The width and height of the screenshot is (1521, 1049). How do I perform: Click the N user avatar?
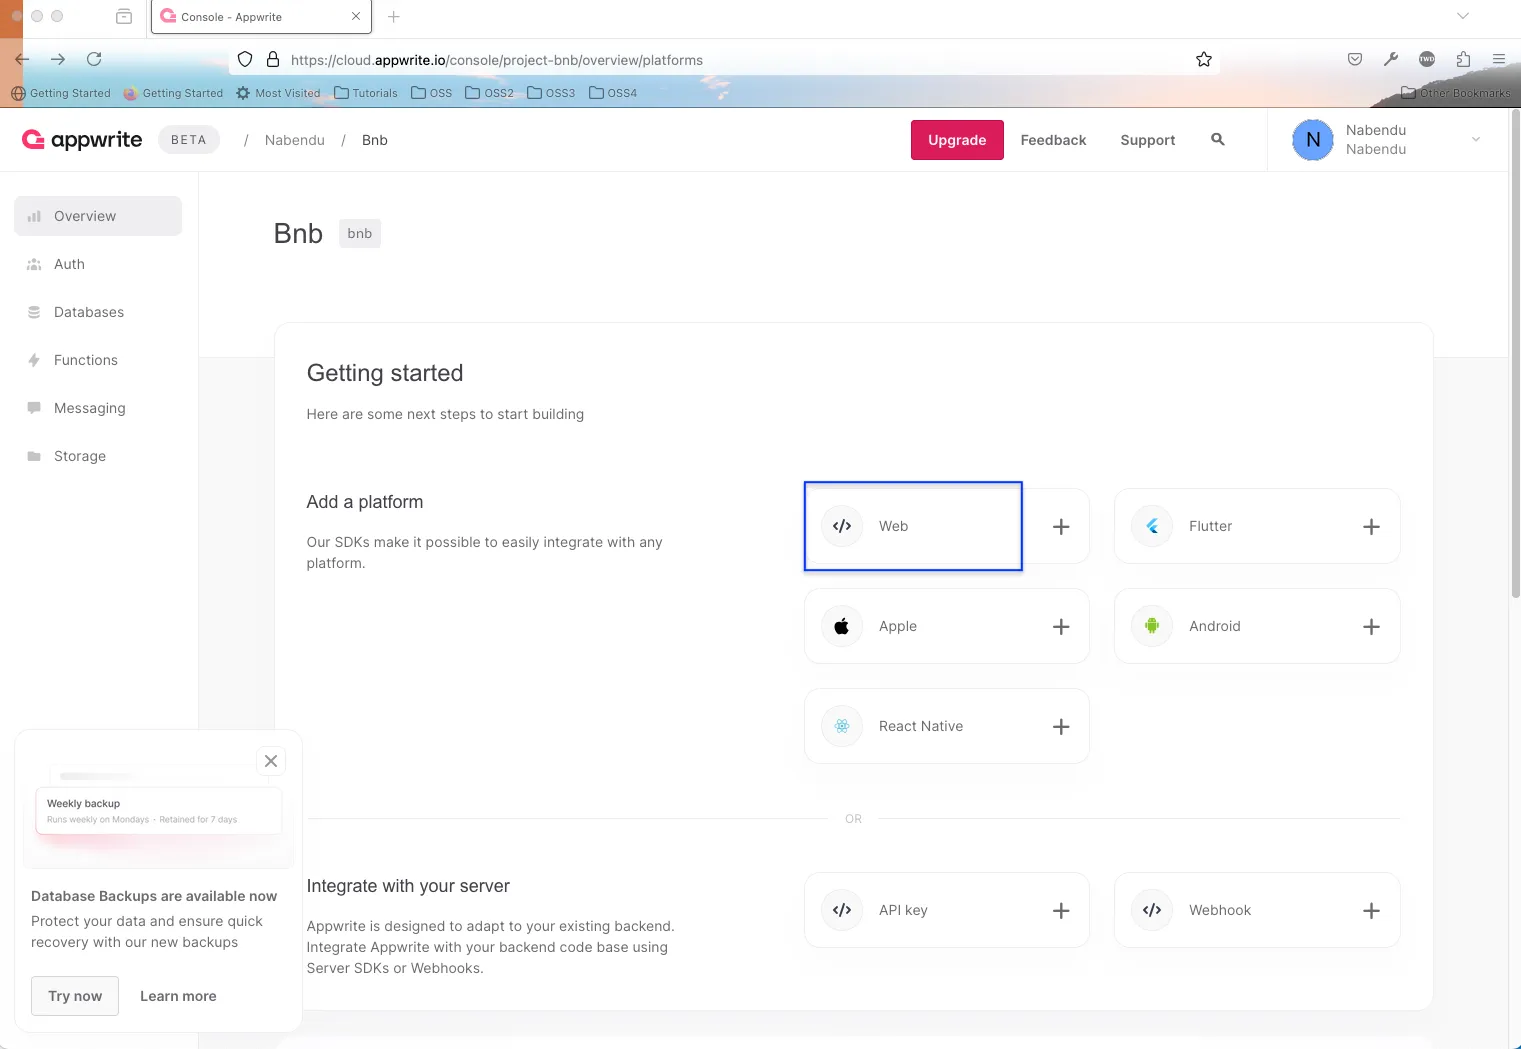(x=1313, y=140)
